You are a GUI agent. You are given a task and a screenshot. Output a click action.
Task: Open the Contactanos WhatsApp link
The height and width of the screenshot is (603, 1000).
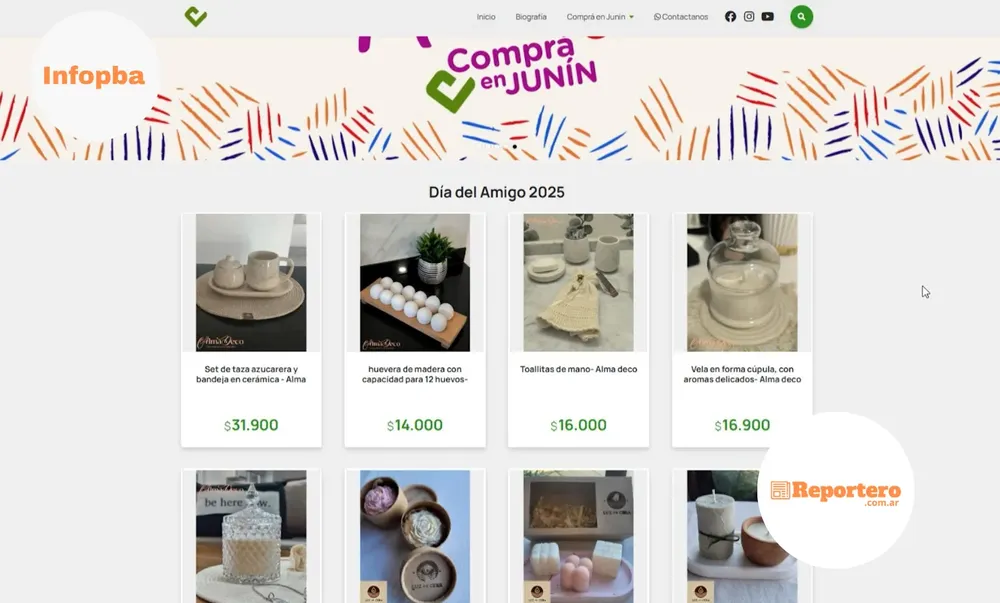coord(680,17)
